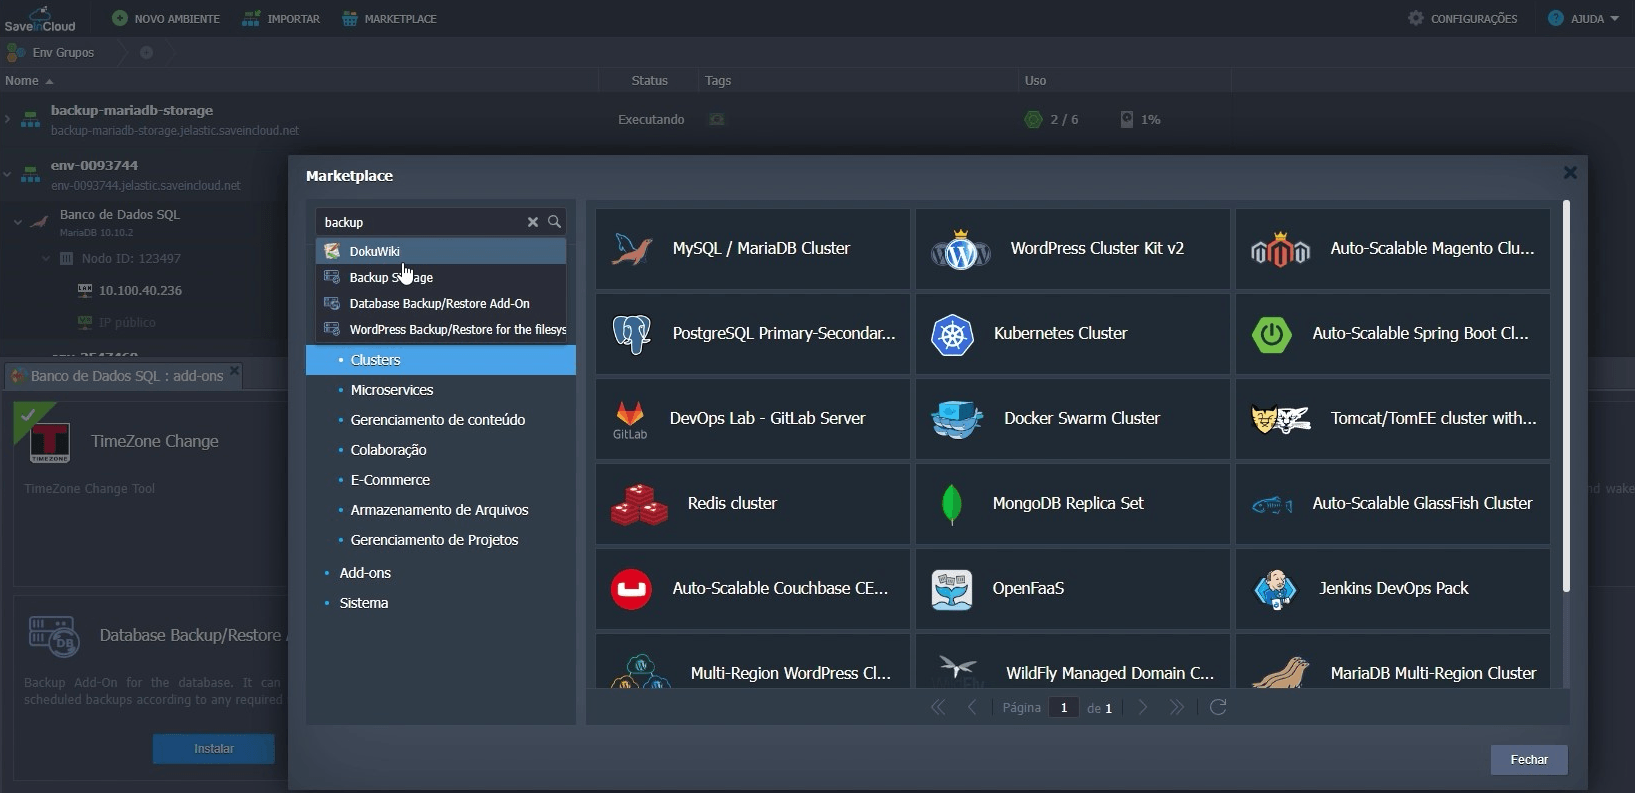Select the Tomcat/TomEE cluster cat icon
This screenshot has width=1635, height=793.
[x=1280, y=419]
